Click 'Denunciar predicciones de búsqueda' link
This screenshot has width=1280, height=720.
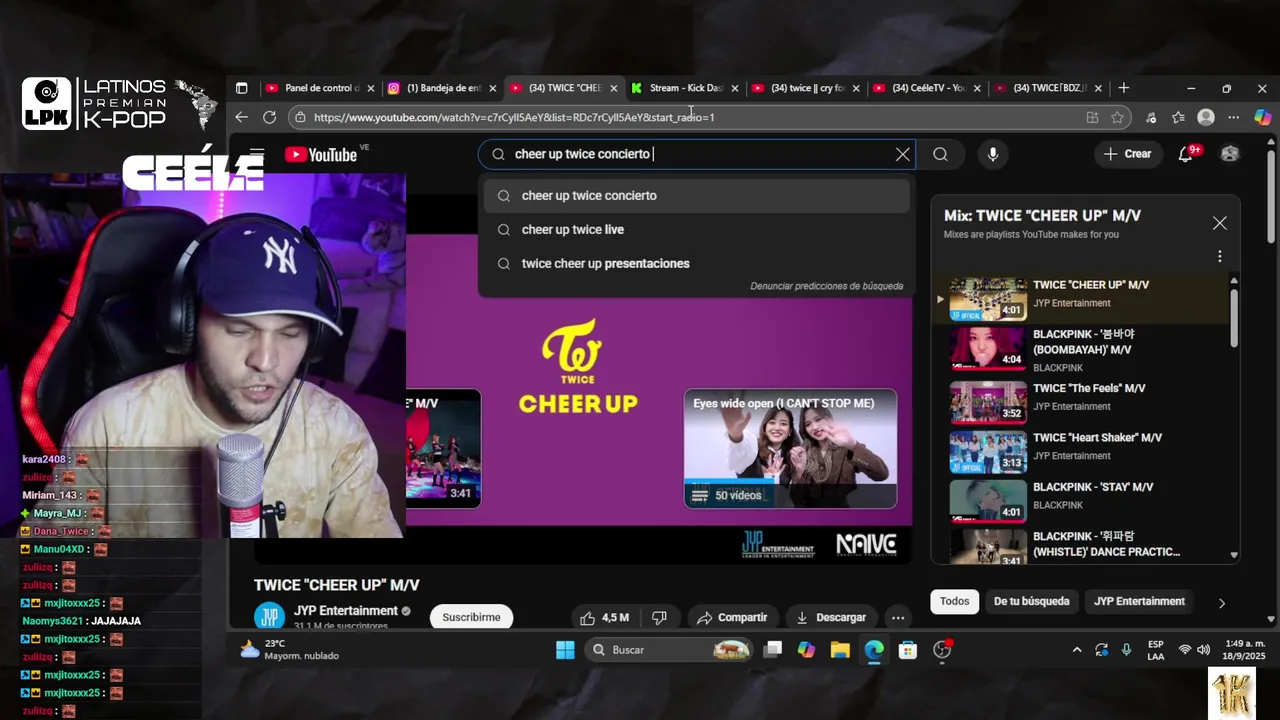(826, 286)
